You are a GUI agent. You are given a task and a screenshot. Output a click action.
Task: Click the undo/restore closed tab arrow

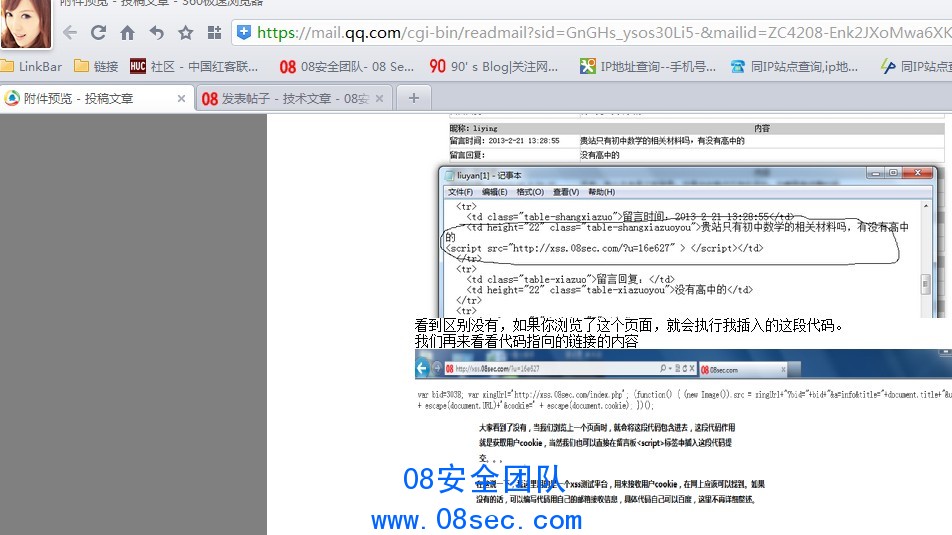click(157, 32)
